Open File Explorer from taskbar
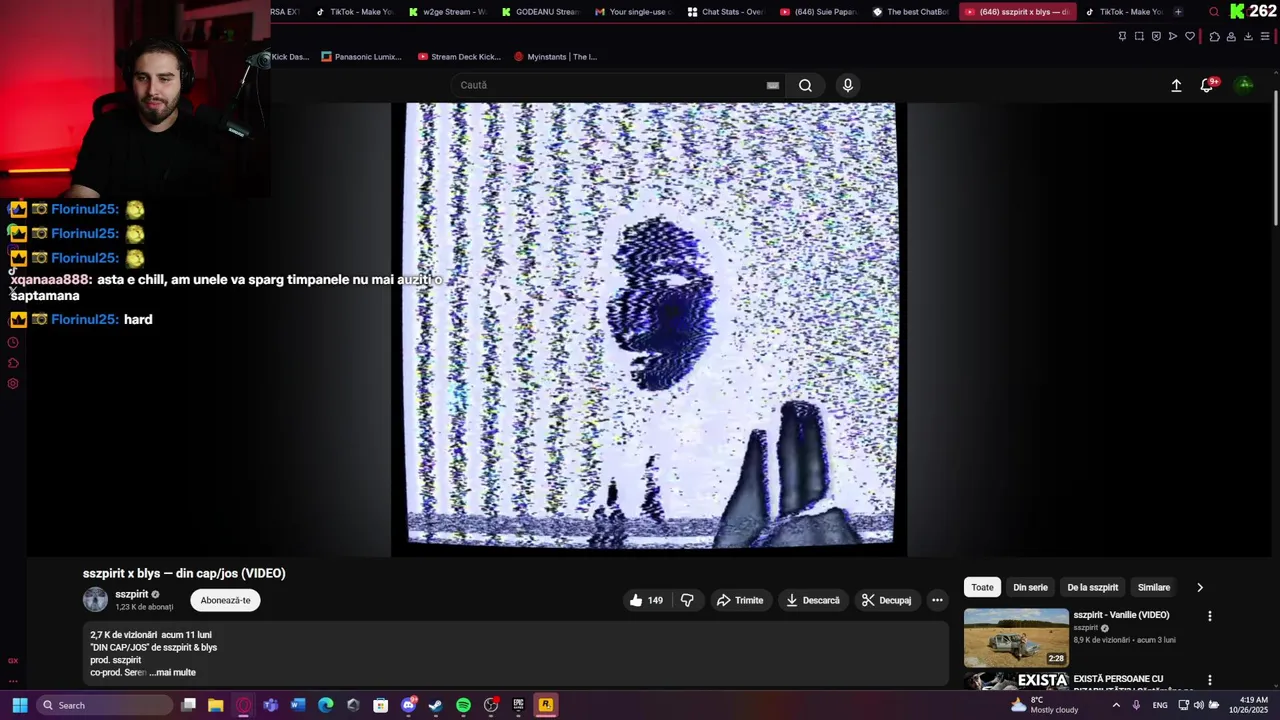The width and height of the screenshot is (1280, 720). 216,705
